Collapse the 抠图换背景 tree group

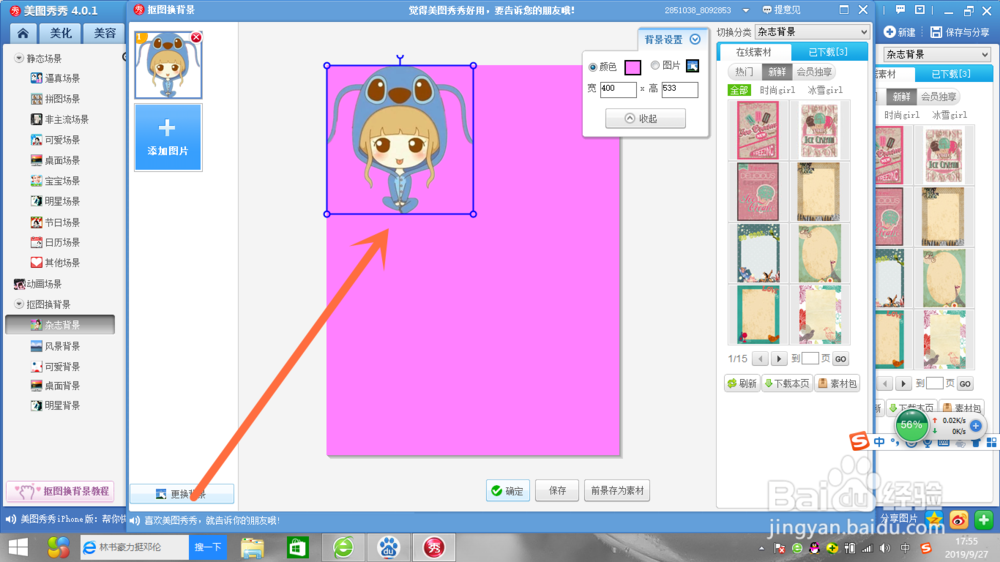tap(18, 304)
